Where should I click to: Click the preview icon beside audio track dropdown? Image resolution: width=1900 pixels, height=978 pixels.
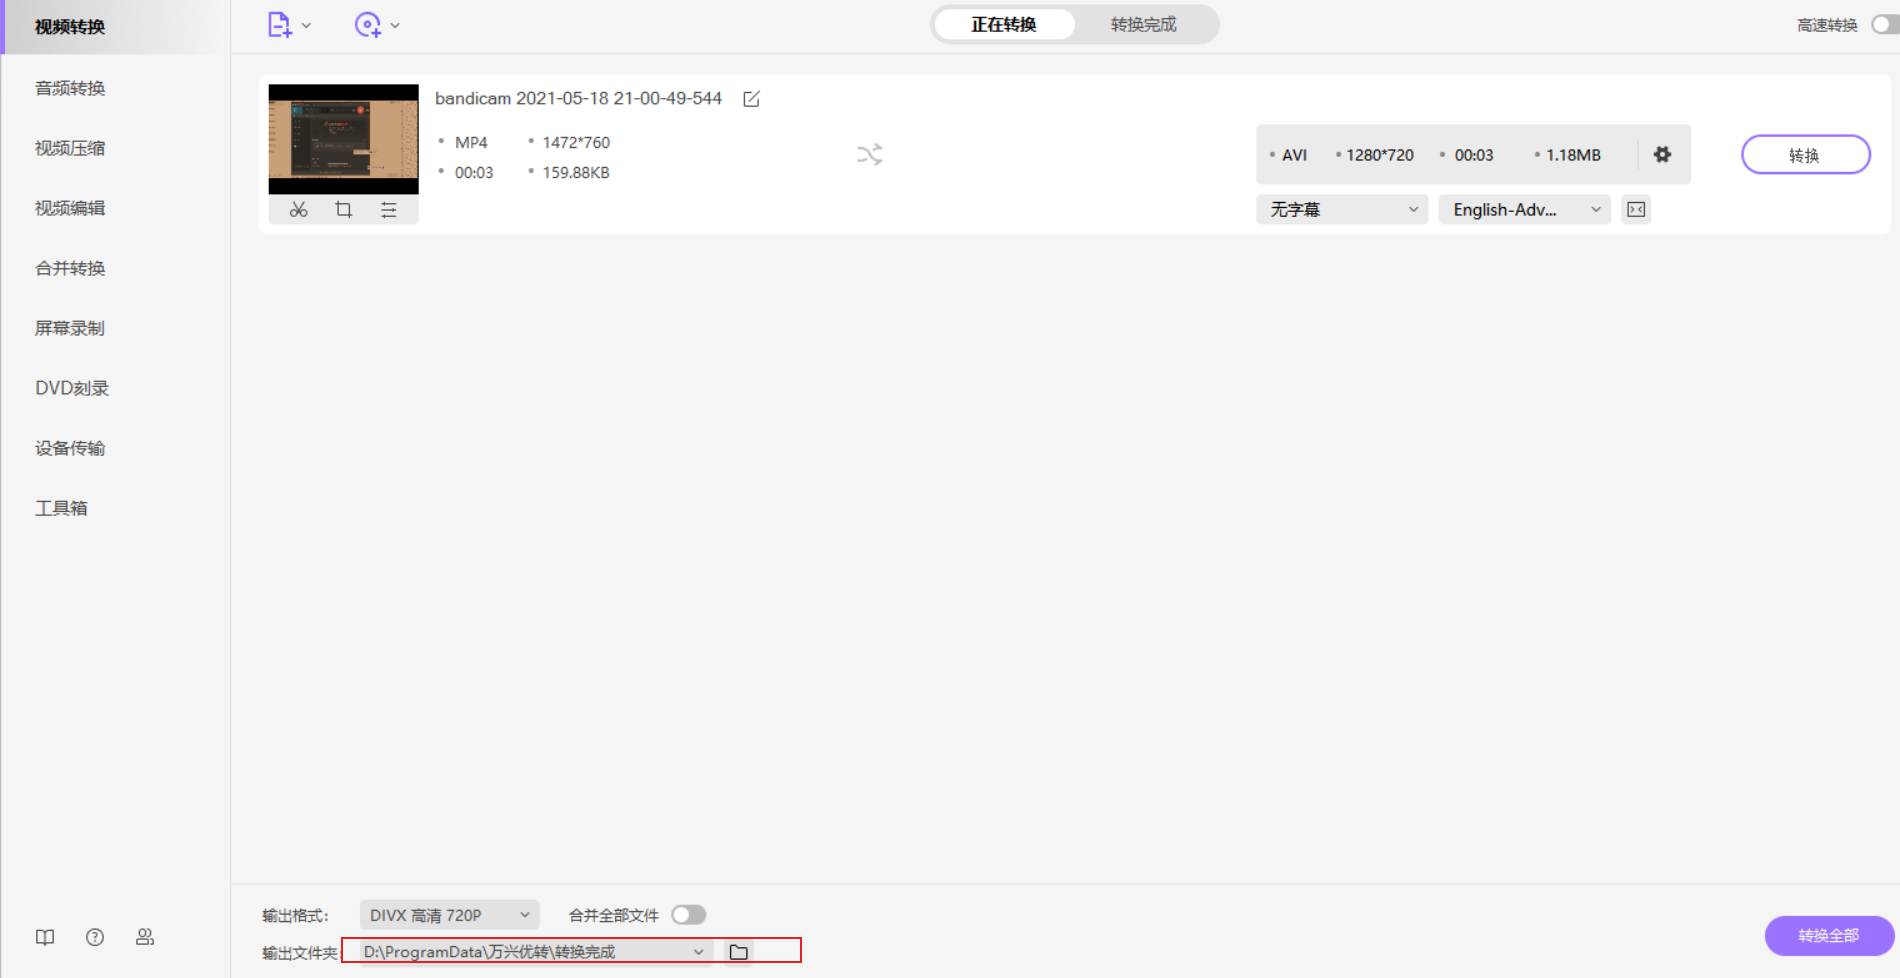point(1636,209)
